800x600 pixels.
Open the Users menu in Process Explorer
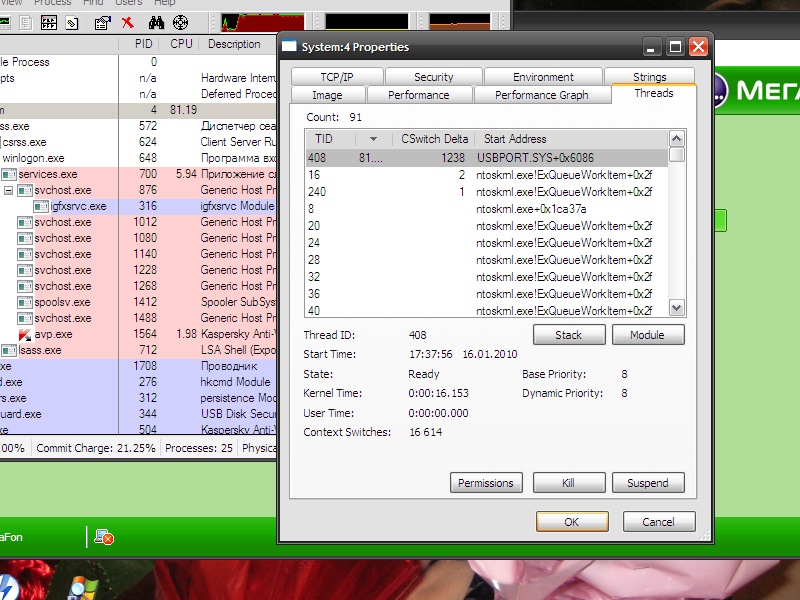129,3
